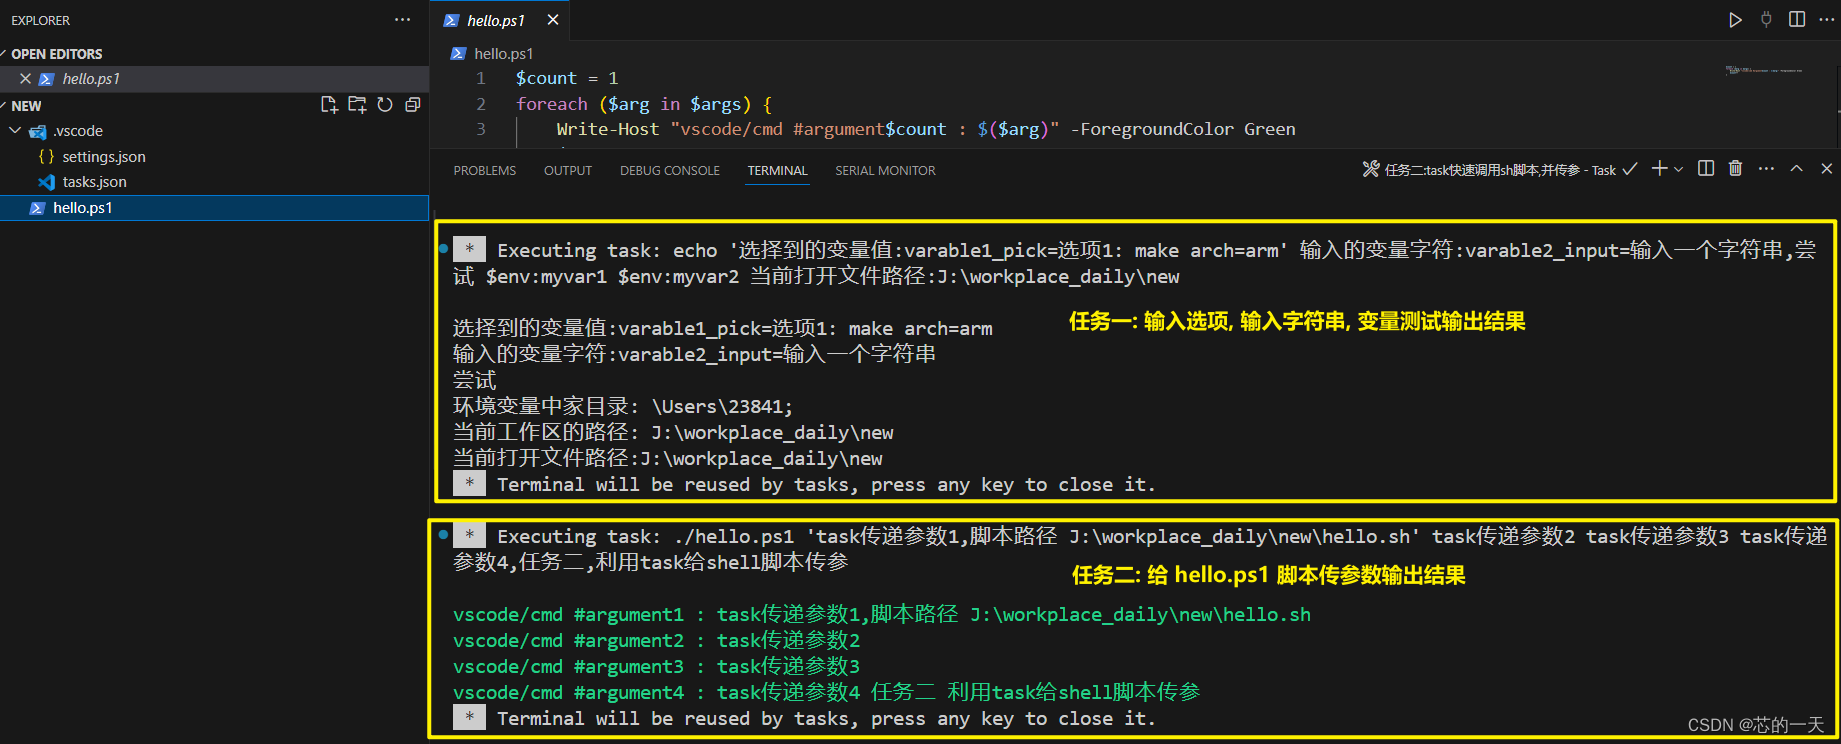Click '$env:myvar1' in the first task echo
This screenshot has height=744, width=1841.
pyautogui.click(x=546, y=277)
